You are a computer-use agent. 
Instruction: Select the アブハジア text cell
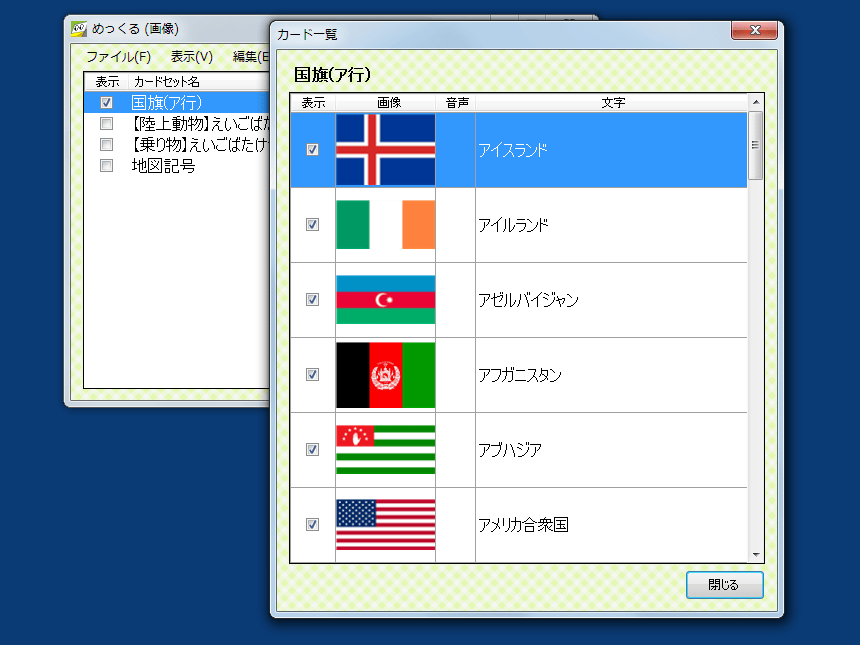click(612, 450)
